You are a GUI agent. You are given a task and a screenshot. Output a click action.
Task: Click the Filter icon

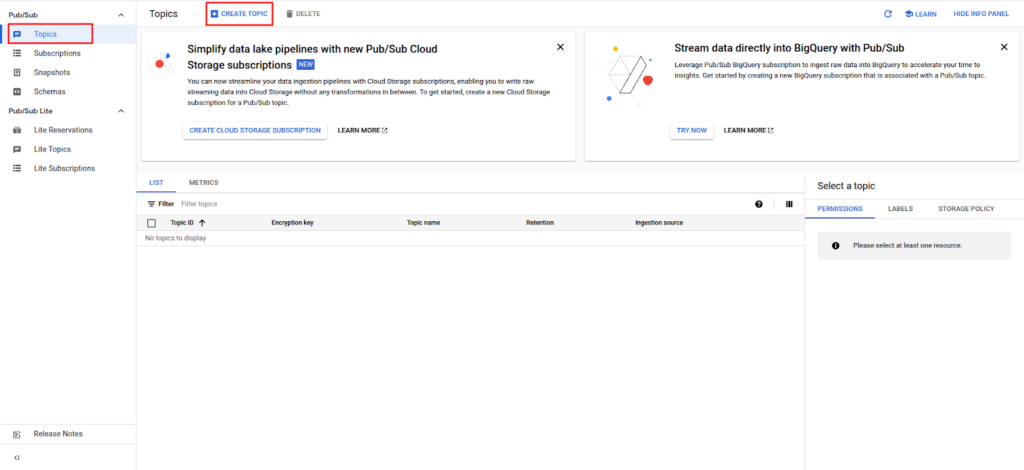pyautogui.click(x=152, y=204)
